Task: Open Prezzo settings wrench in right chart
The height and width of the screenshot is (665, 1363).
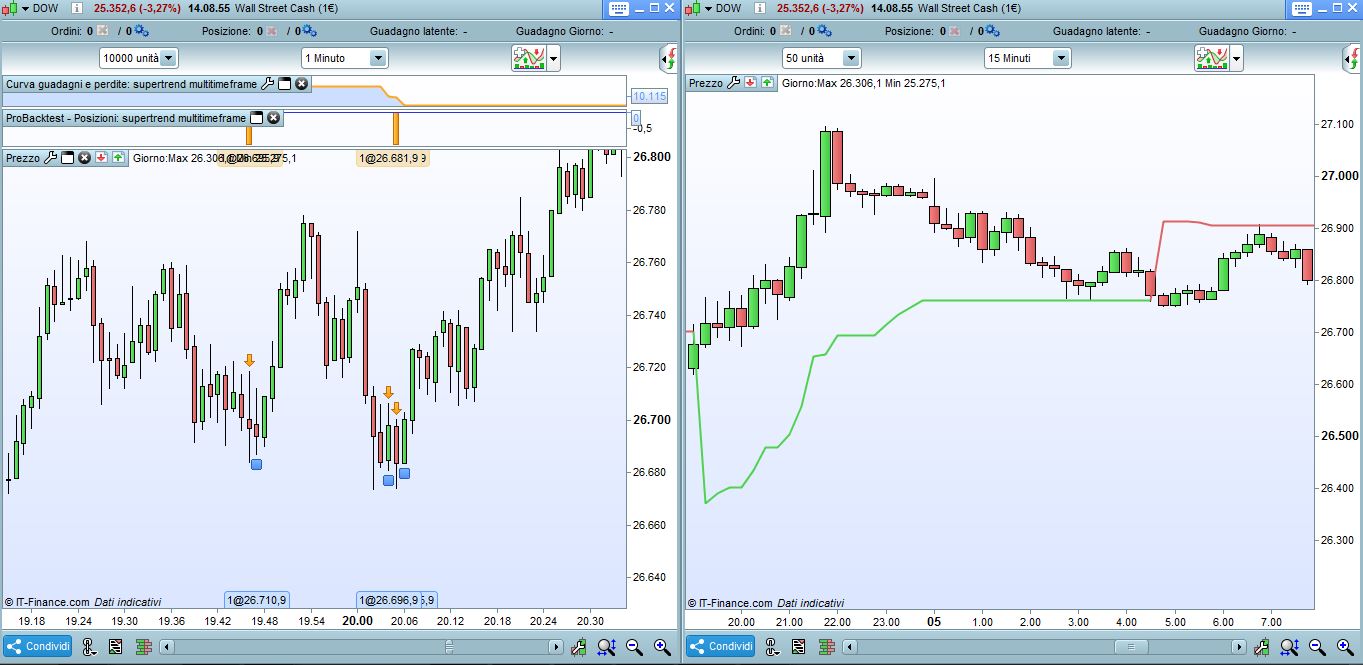Action: (733, 83)
